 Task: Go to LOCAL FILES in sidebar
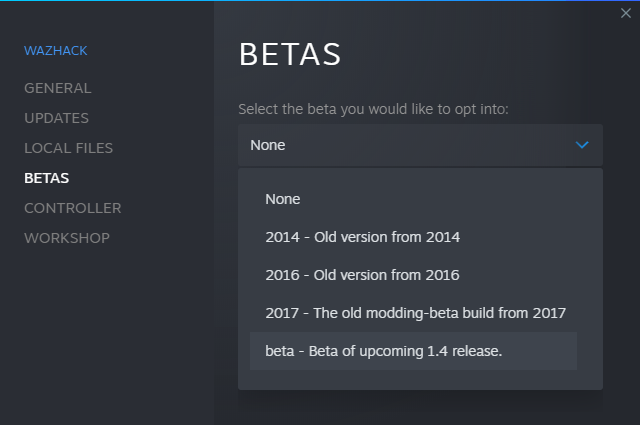coord(68,148)
